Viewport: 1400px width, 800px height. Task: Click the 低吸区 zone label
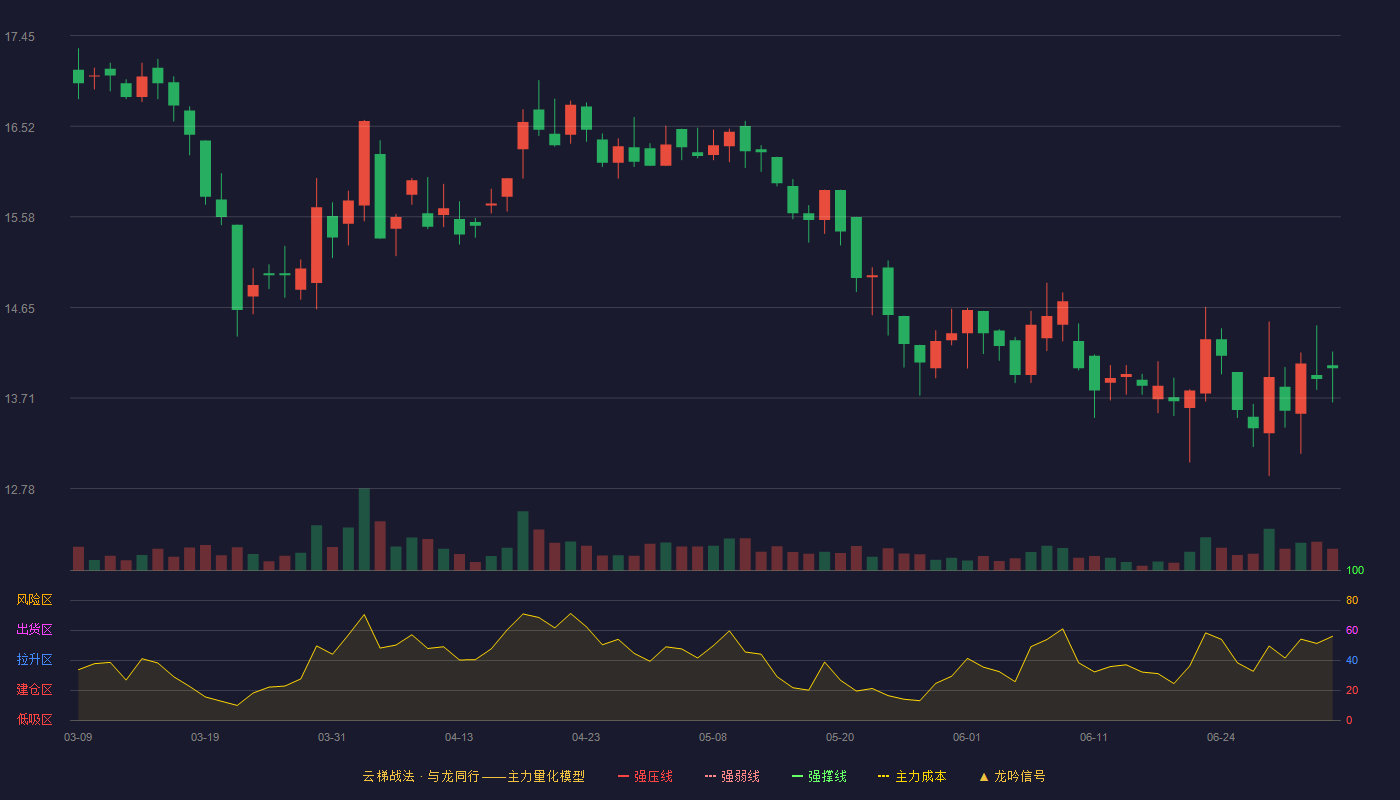click(x=34, y=720)
